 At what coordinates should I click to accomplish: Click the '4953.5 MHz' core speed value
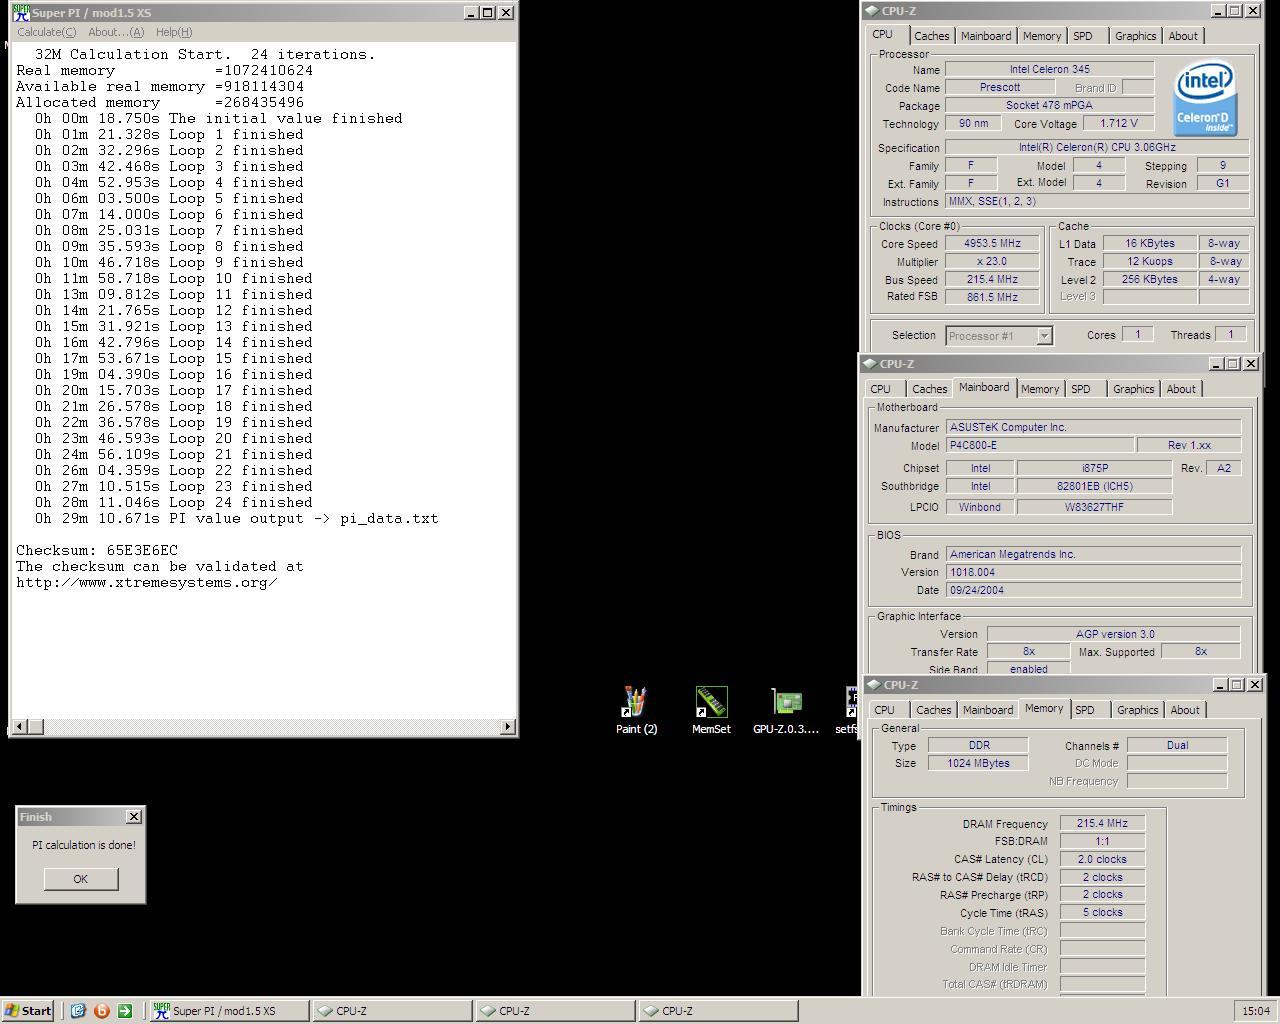992,244
